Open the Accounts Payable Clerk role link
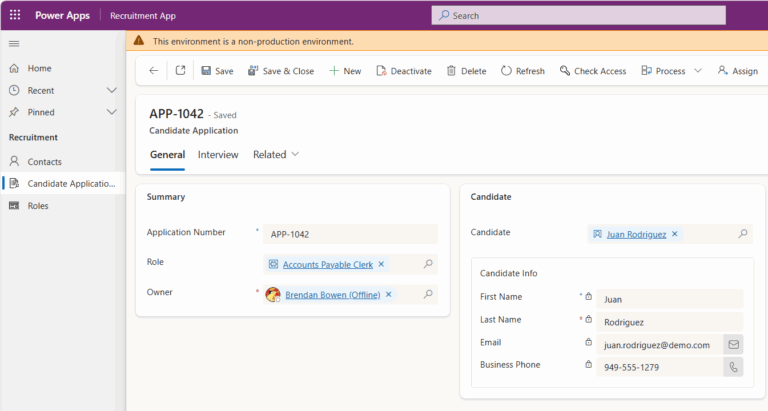This screenshot has width=768, height=411. pyautogui.click(x=328, y=265)
